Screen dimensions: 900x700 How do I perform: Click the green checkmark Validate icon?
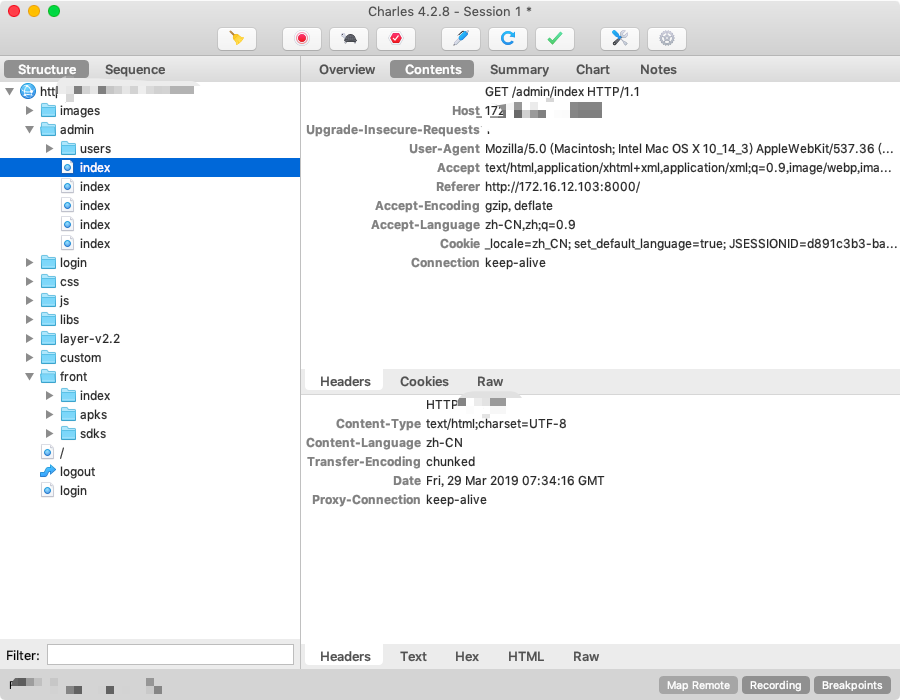555,39
